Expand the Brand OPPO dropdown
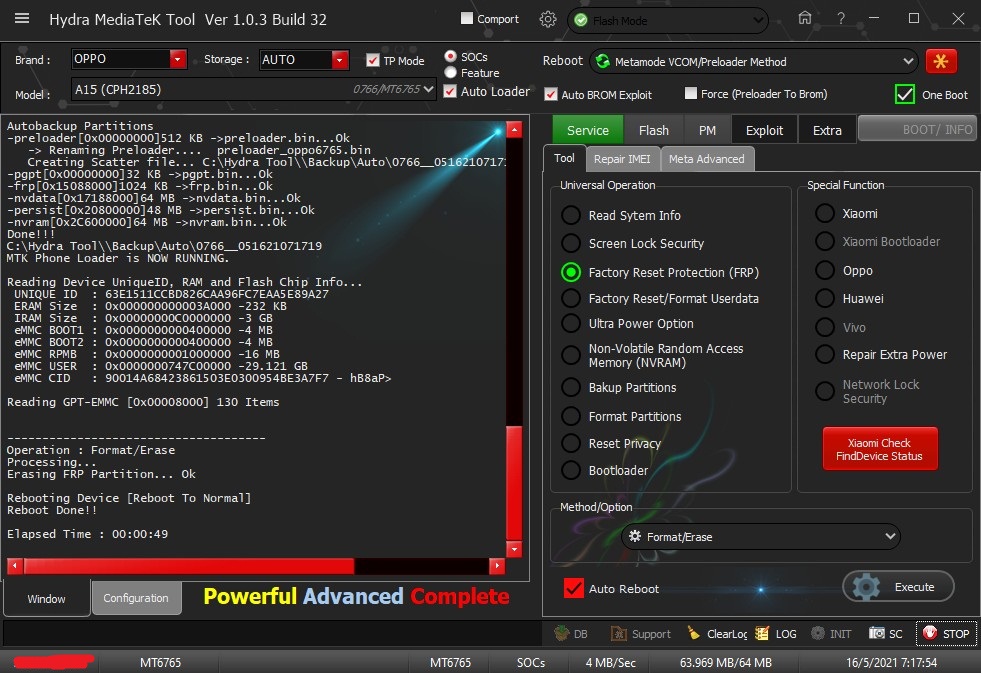981x673 pixels. click(x=178, y=60)
